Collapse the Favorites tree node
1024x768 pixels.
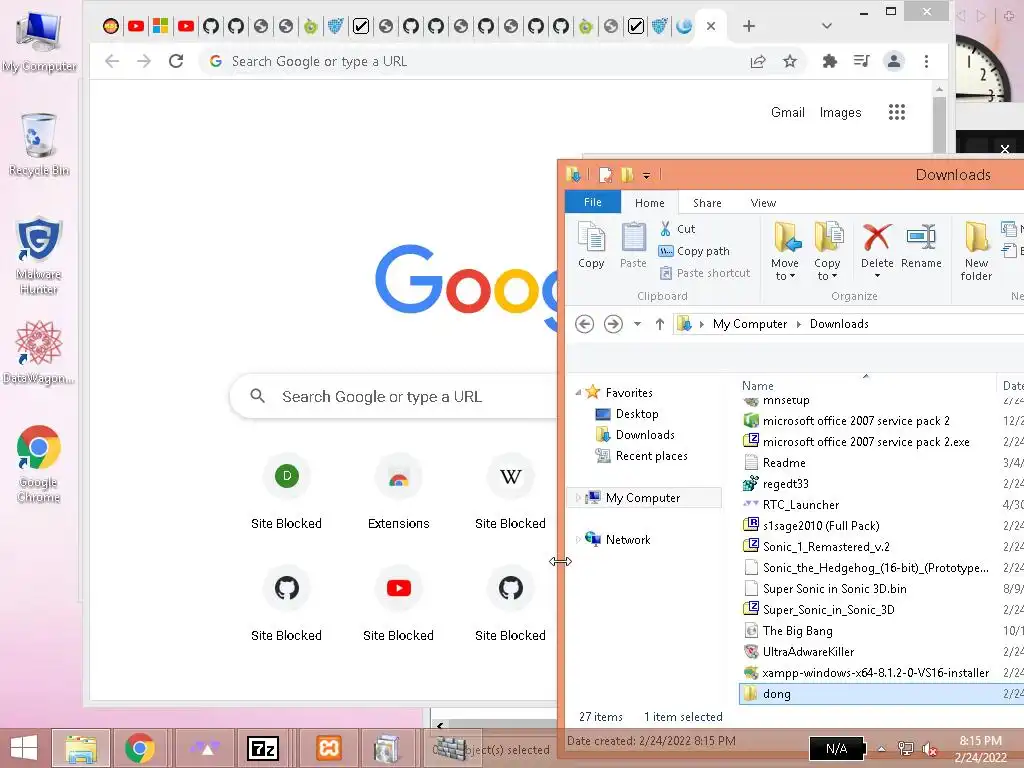click(x=578, y=392)
